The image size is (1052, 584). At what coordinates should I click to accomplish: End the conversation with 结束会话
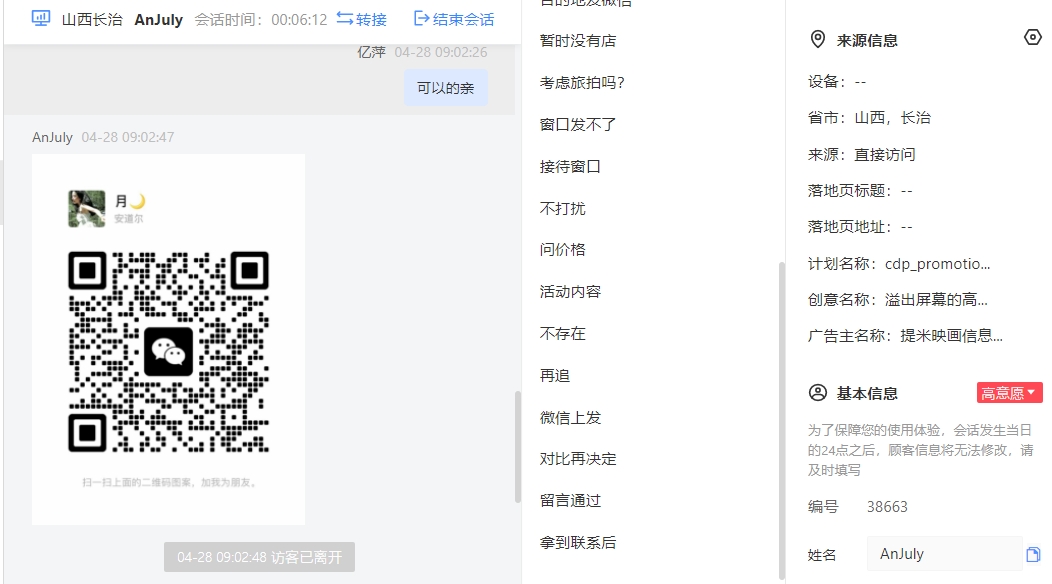point(454,19)
